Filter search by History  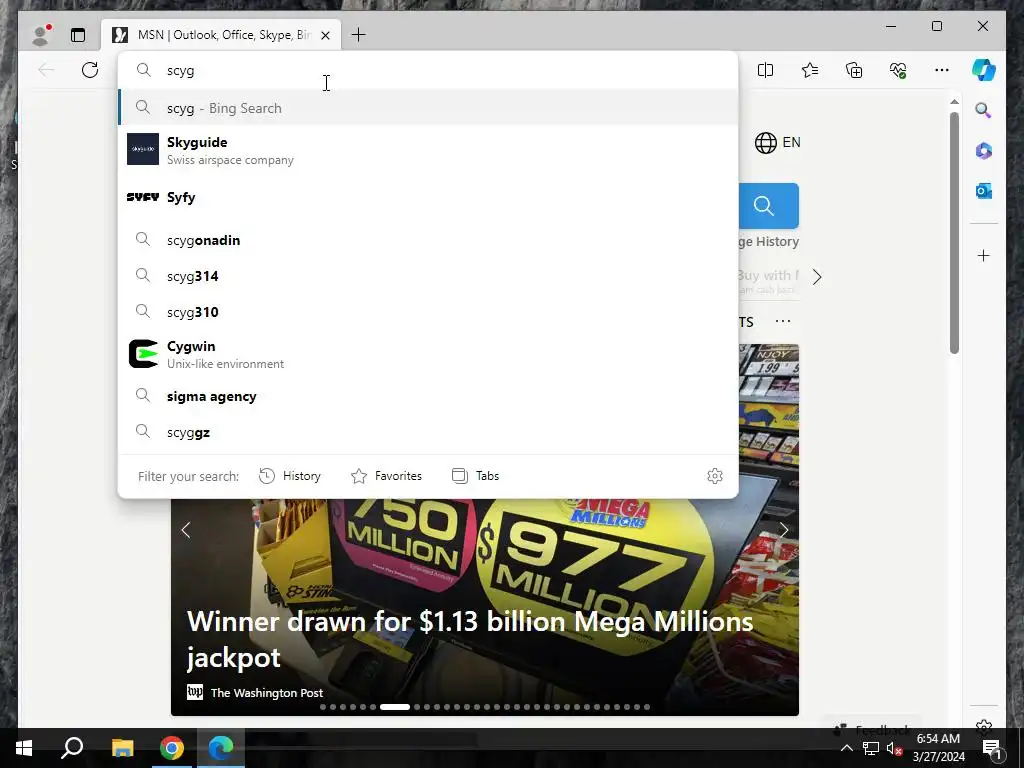click(290, 476)
